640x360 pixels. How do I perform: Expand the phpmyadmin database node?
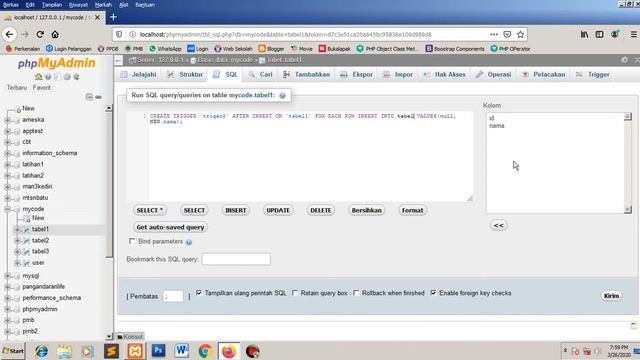pos(7,309)
